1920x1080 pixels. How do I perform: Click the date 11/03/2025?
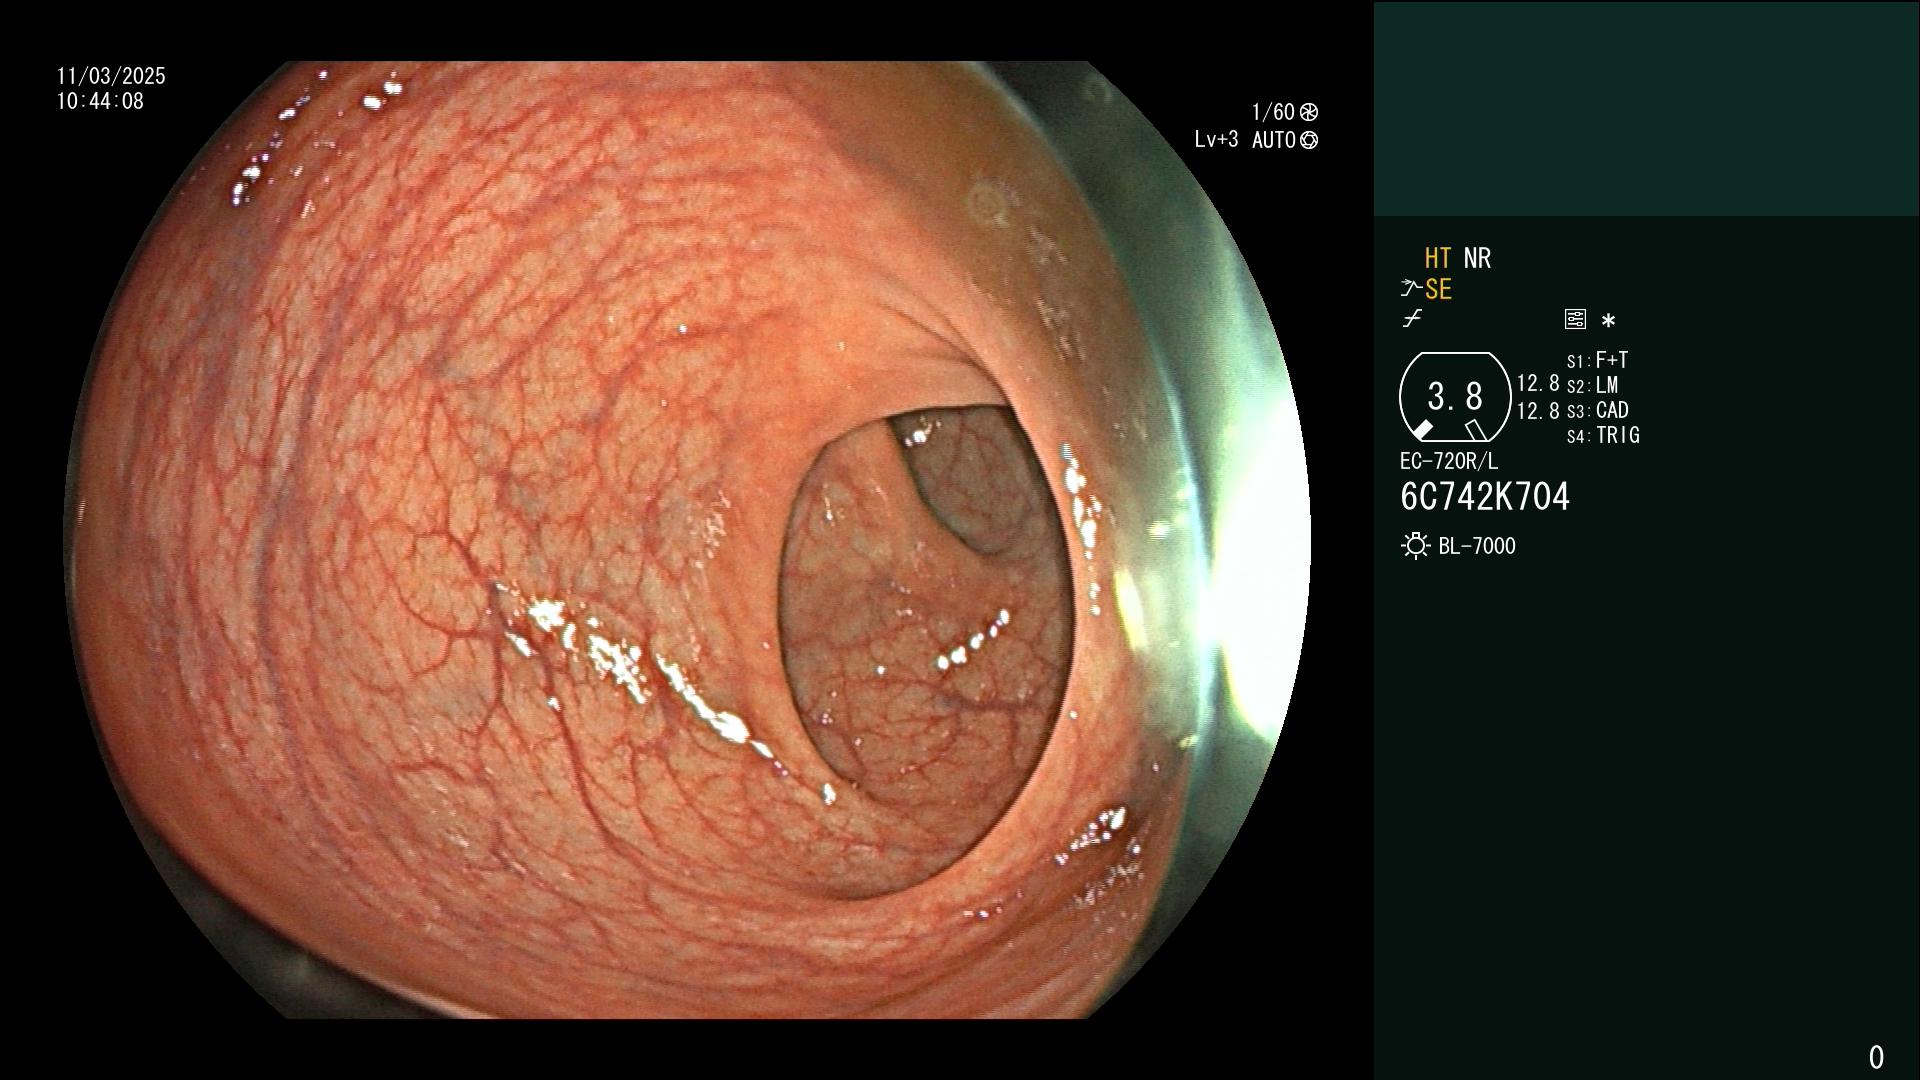(111, 77)
